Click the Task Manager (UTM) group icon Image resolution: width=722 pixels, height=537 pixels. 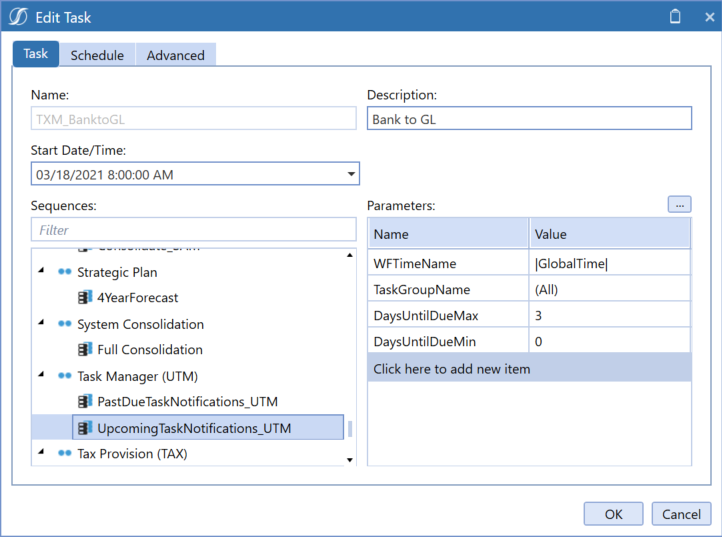tap(65, 376)
